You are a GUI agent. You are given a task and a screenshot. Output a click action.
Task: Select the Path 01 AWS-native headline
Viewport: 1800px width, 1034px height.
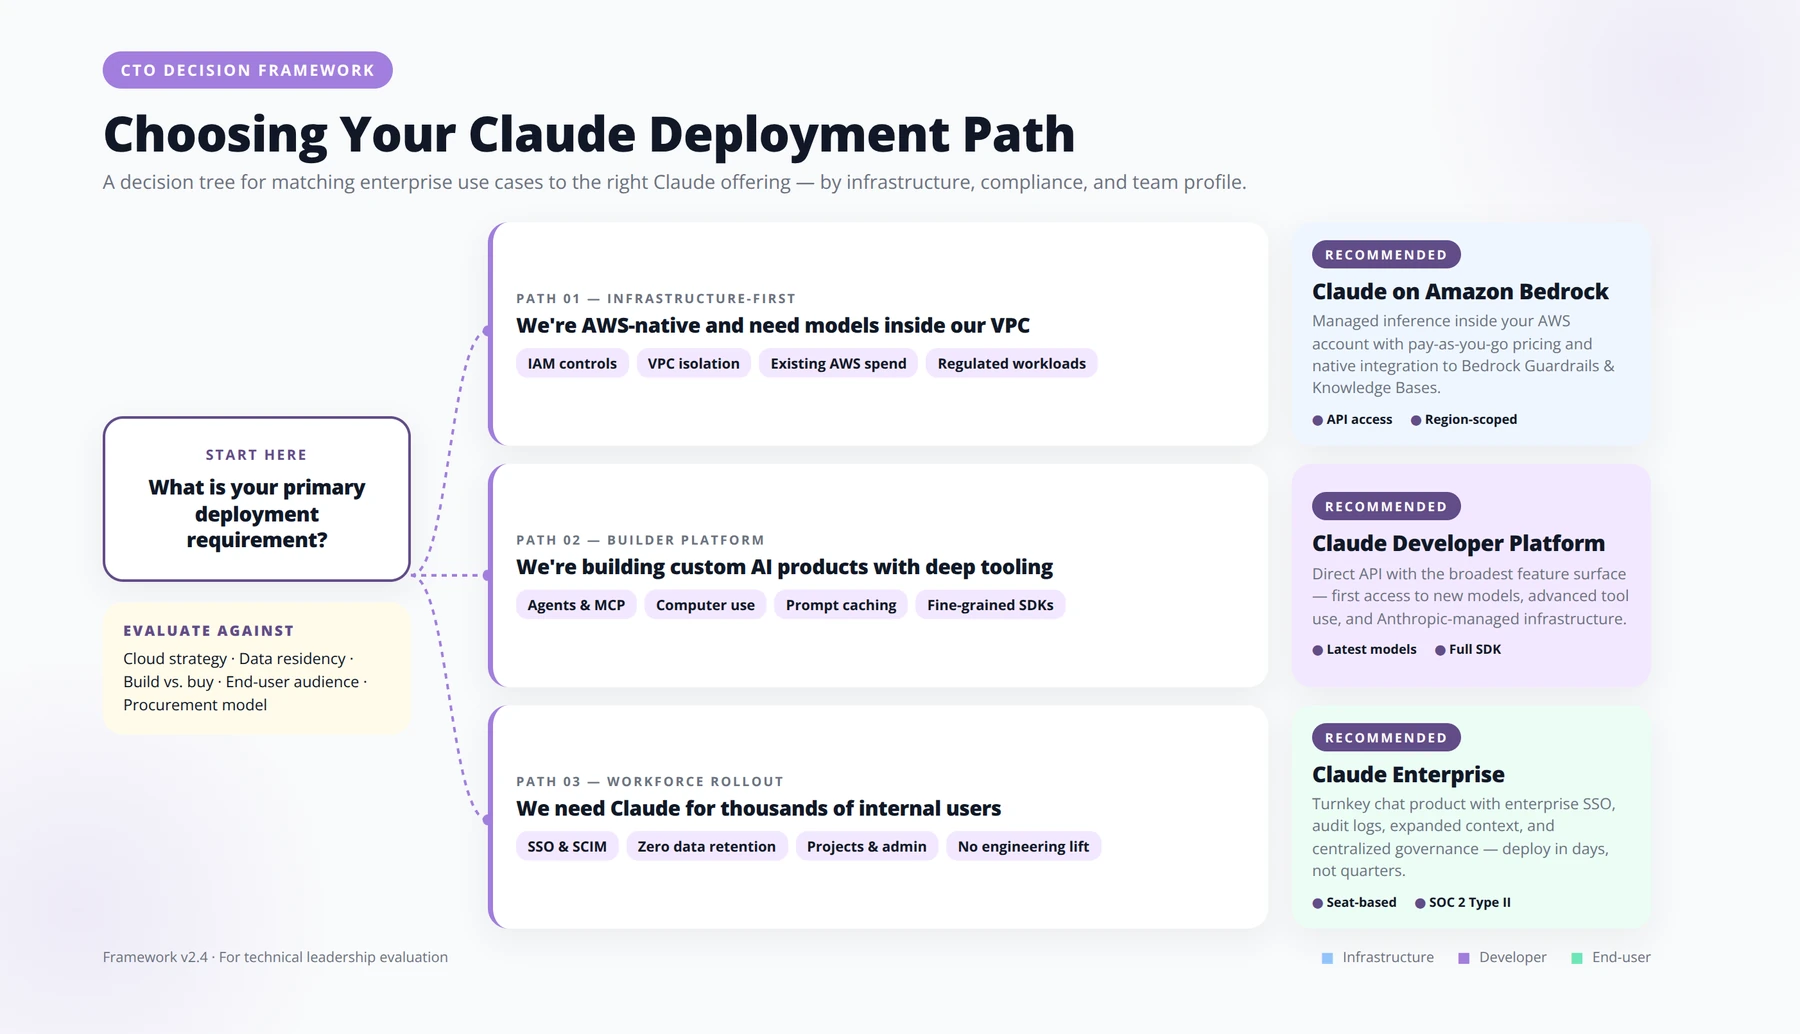click(x=773, y=325)
